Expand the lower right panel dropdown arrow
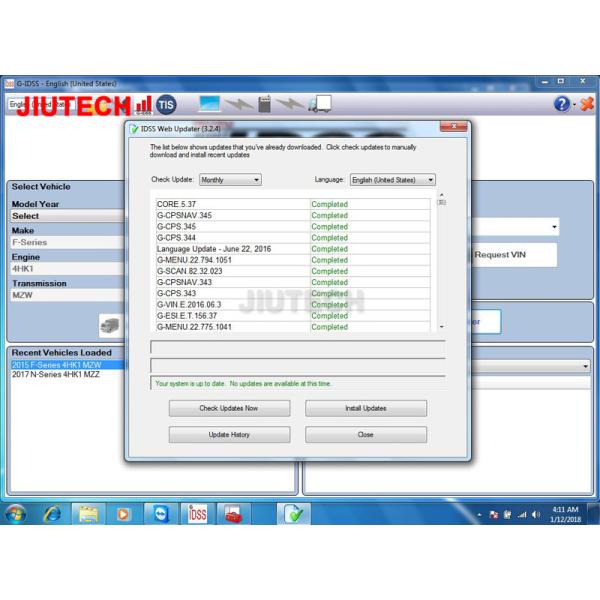This screenshot has height=600, width=600. pyautogui.click(x=585, y=367)
